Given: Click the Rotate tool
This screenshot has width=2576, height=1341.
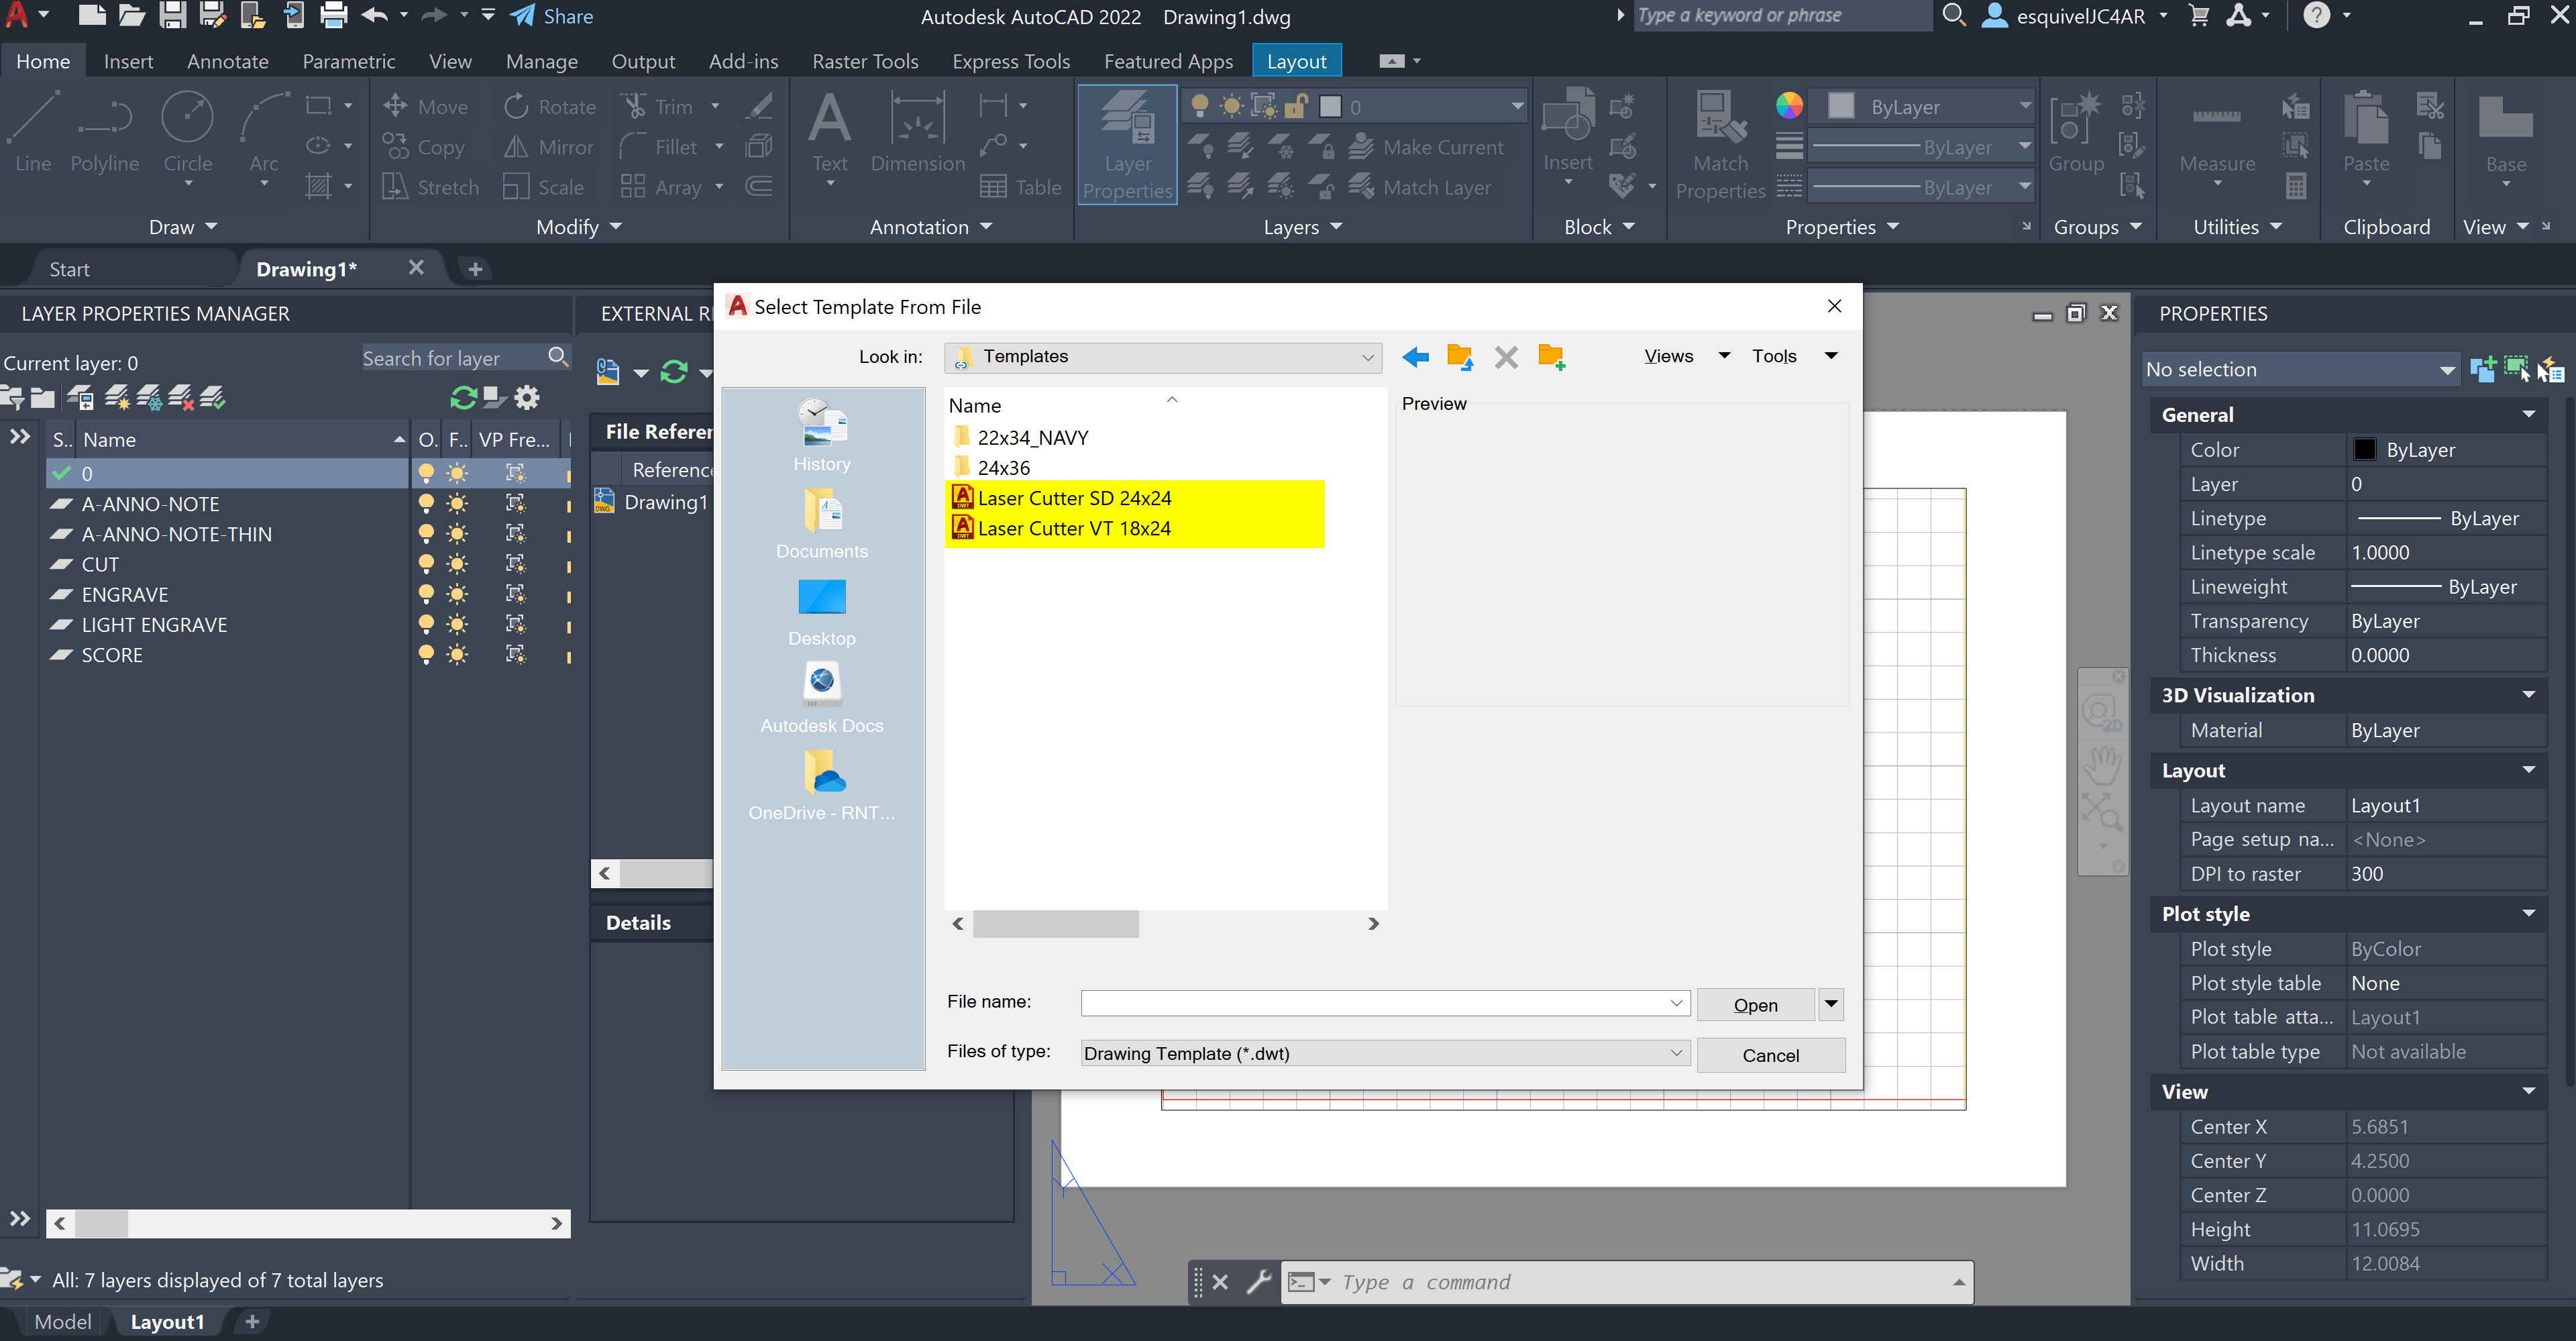Looking at the screenshot, I should pyautogui.click(x=550, y=107).
